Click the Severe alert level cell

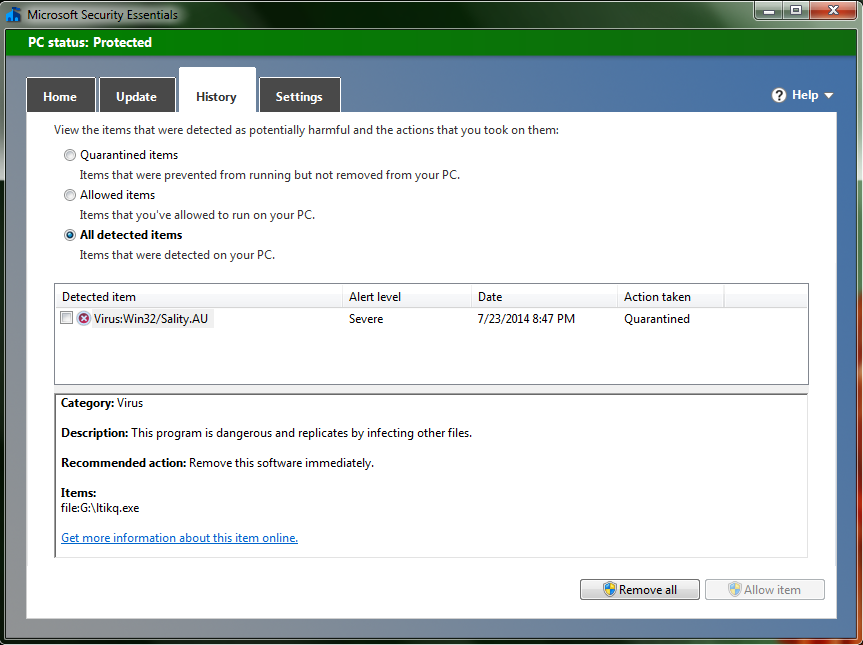[x=366, y=319]
